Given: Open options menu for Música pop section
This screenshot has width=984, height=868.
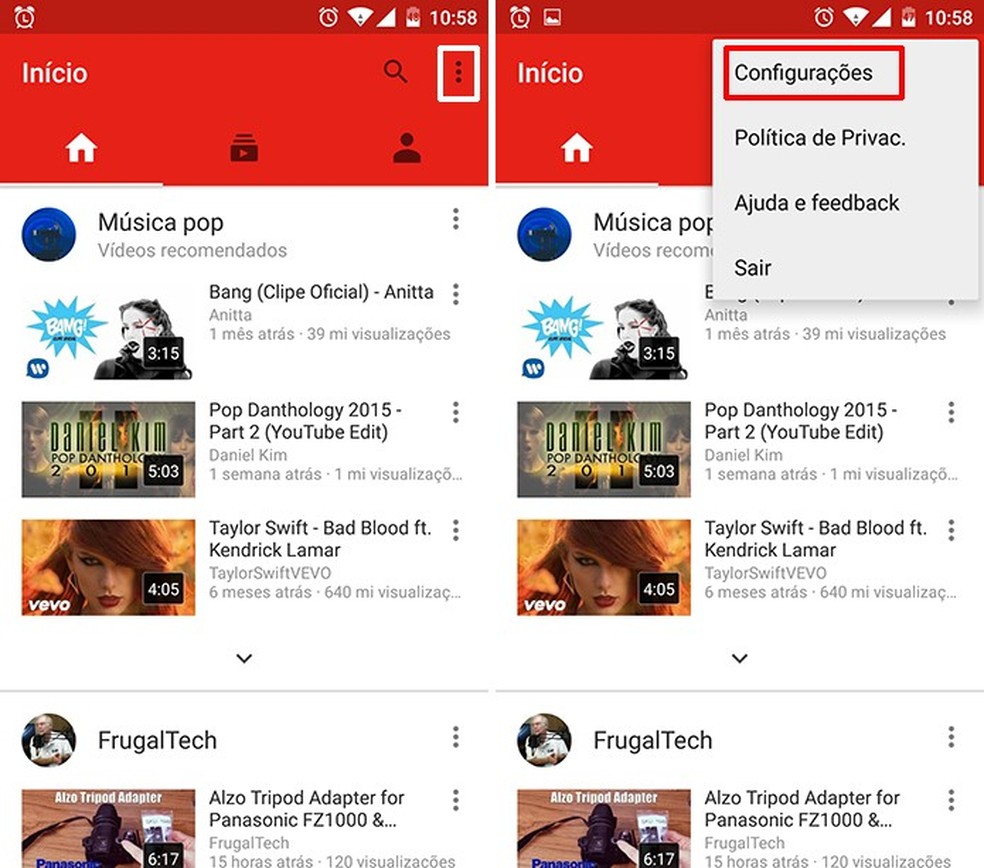Looking at the screenshot, I should (x=455, y=219).
